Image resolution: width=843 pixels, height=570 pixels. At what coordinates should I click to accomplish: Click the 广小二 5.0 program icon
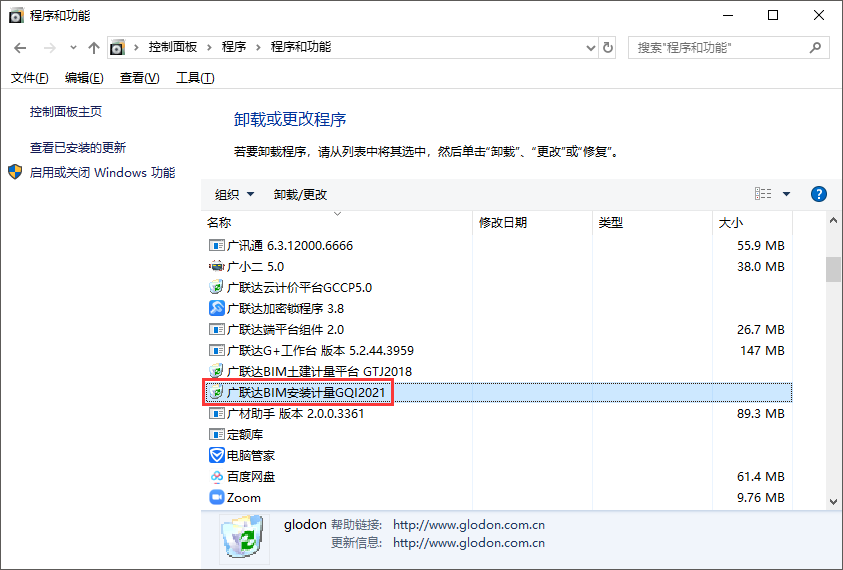(216, 267)
